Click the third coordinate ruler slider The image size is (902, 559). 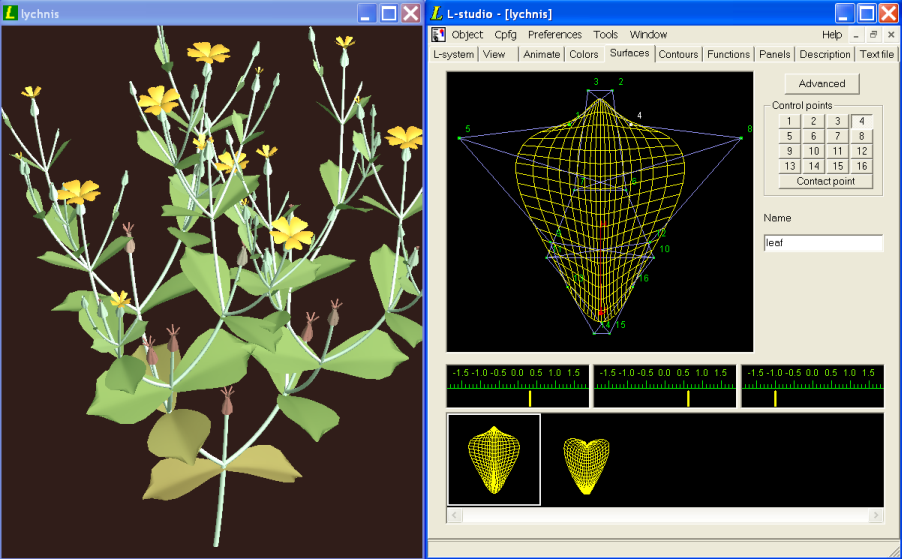click(x=812, y=385)
